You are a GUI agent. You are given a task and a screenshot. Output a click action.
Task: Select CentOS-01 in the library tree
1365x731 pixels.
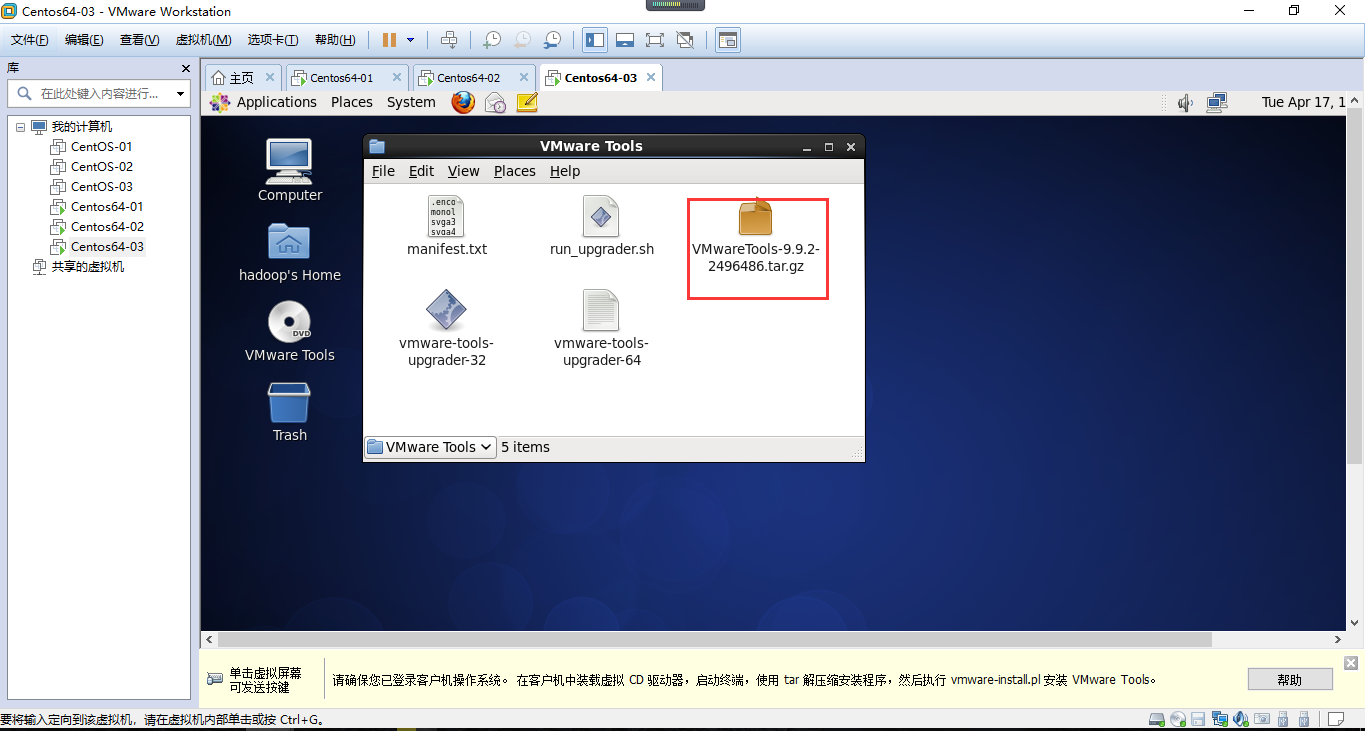pos(91,147)
